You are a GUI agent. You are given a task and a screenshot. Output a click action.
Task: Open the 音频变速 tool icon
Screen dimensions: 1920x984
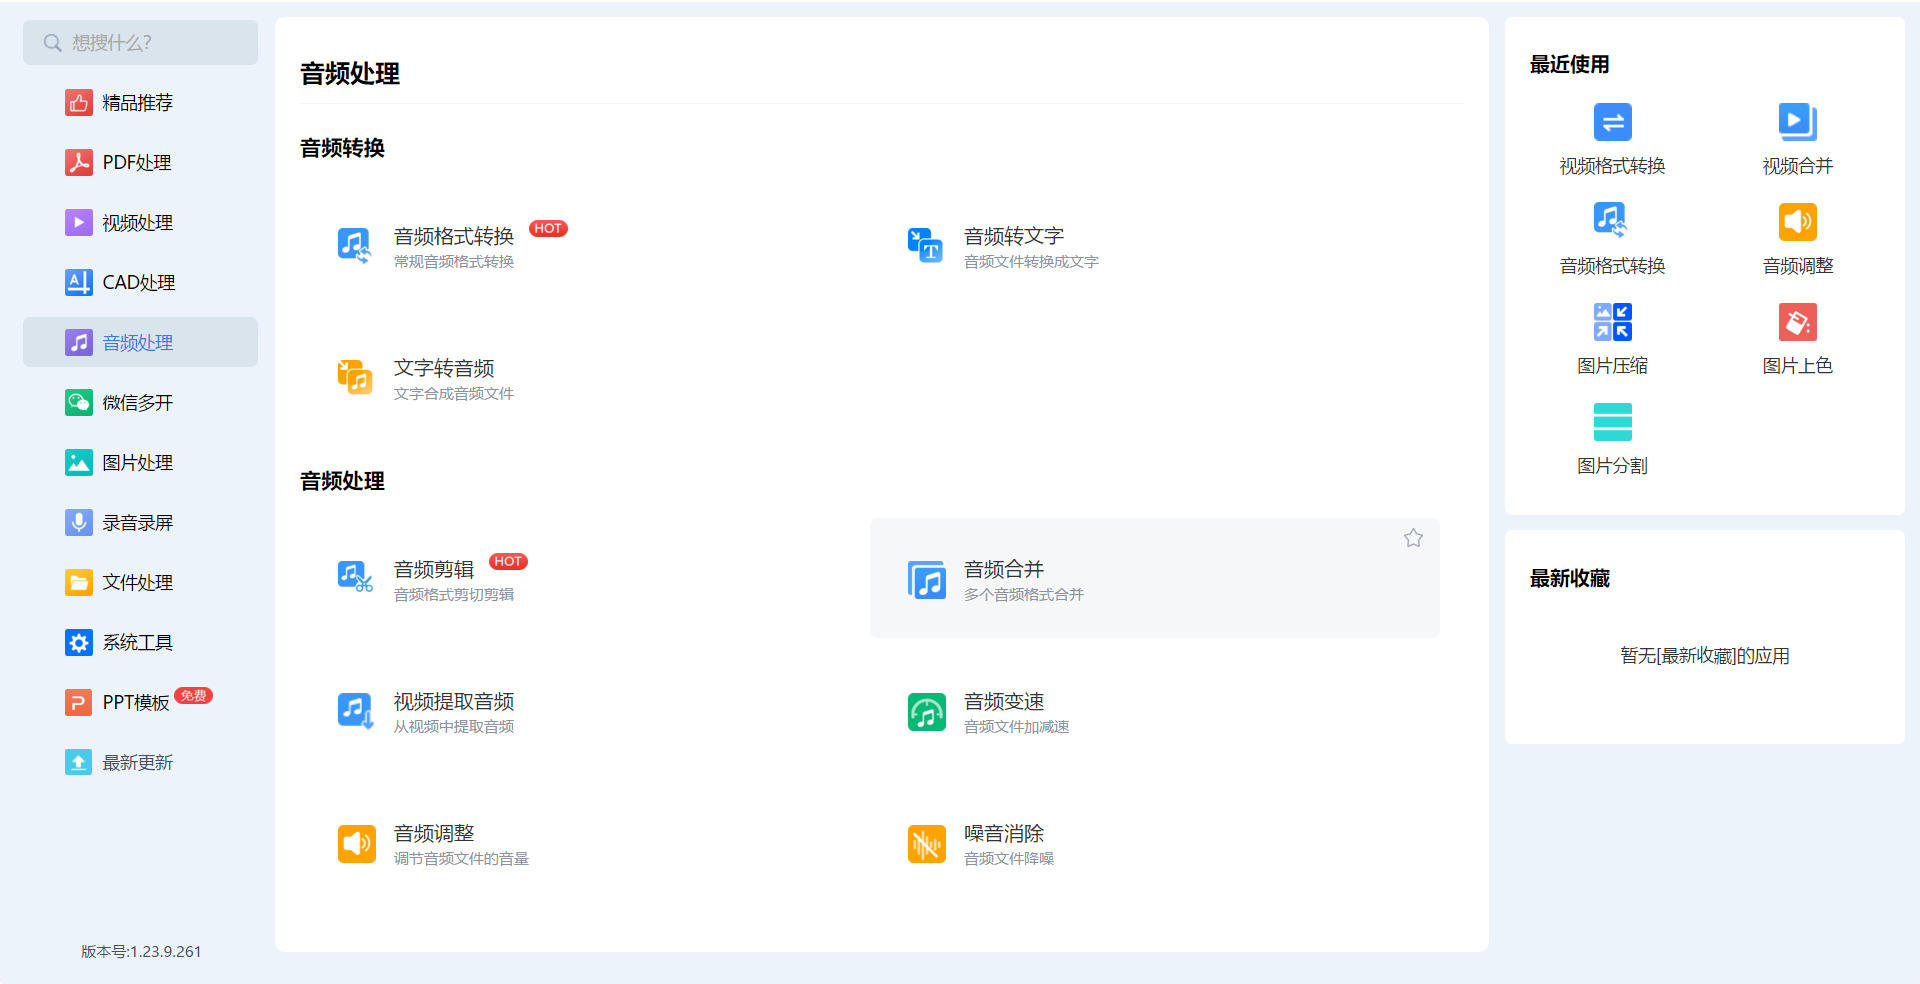[x=926, y=712]
